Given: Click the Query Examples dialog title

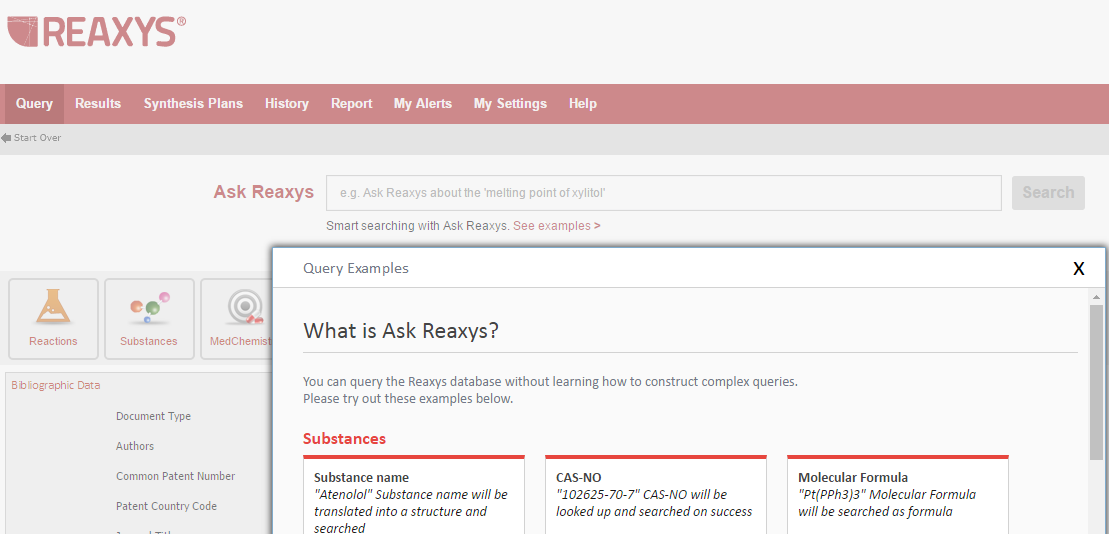Looking at the screenshot, I should [x=356, y=269].
